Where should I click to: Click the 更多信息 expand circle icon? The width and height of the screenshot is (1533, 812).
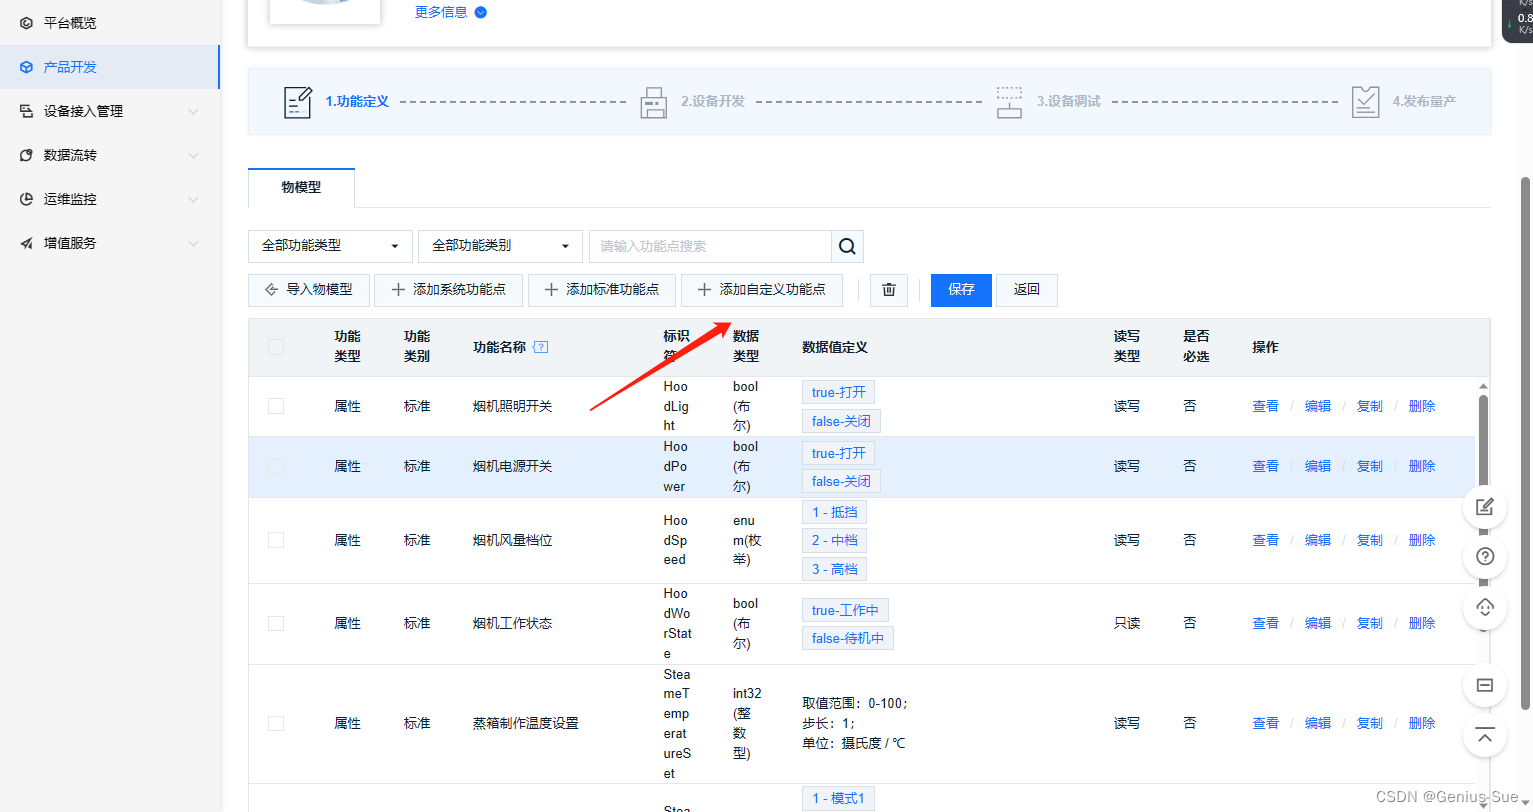pos(481,12)
